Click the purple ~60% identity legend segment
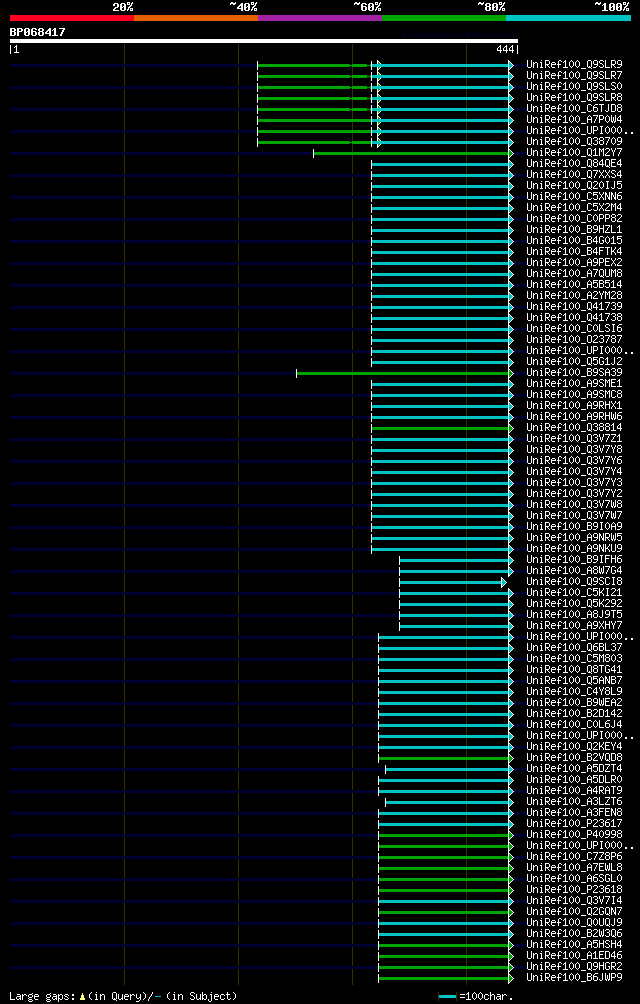The image size is (640, 1004). coord(320,18)
